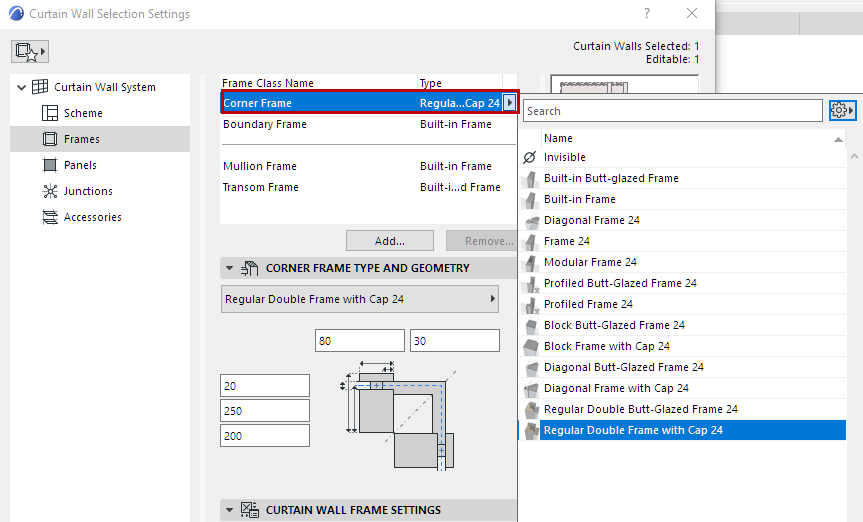Click the Panels page icon

click(50, 165)
